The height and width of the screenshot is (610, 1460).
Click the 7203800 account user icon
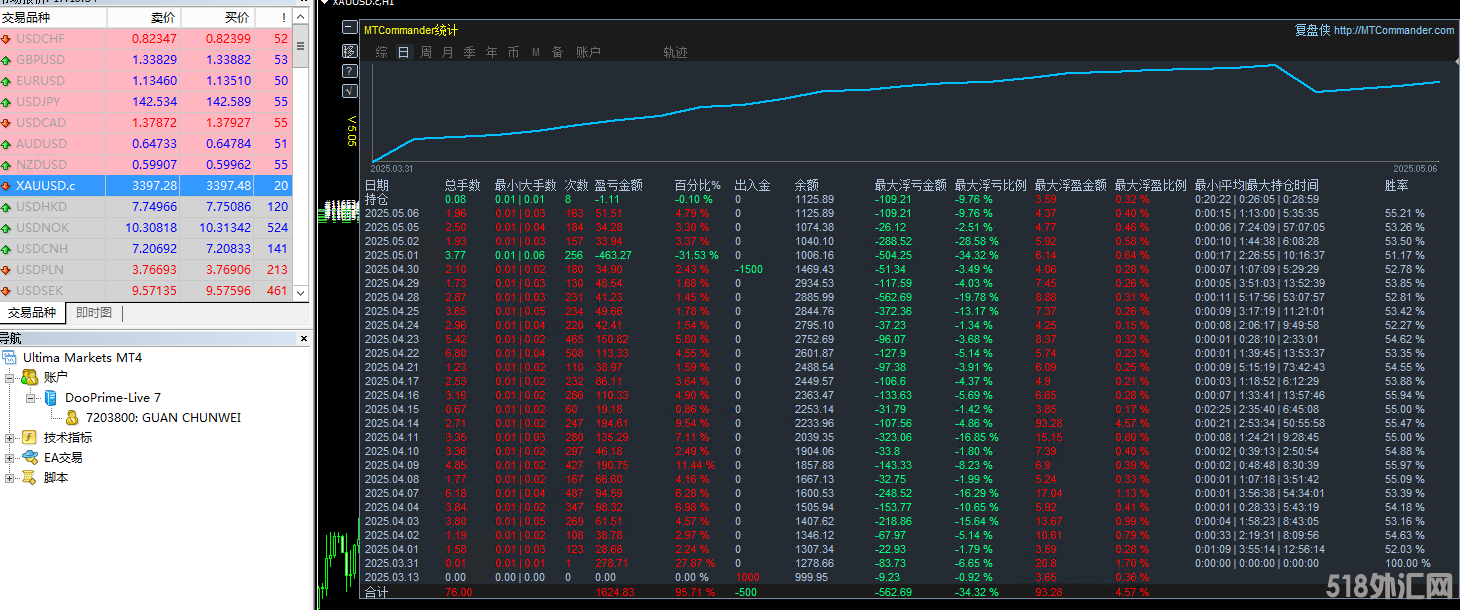click(72, 417)
